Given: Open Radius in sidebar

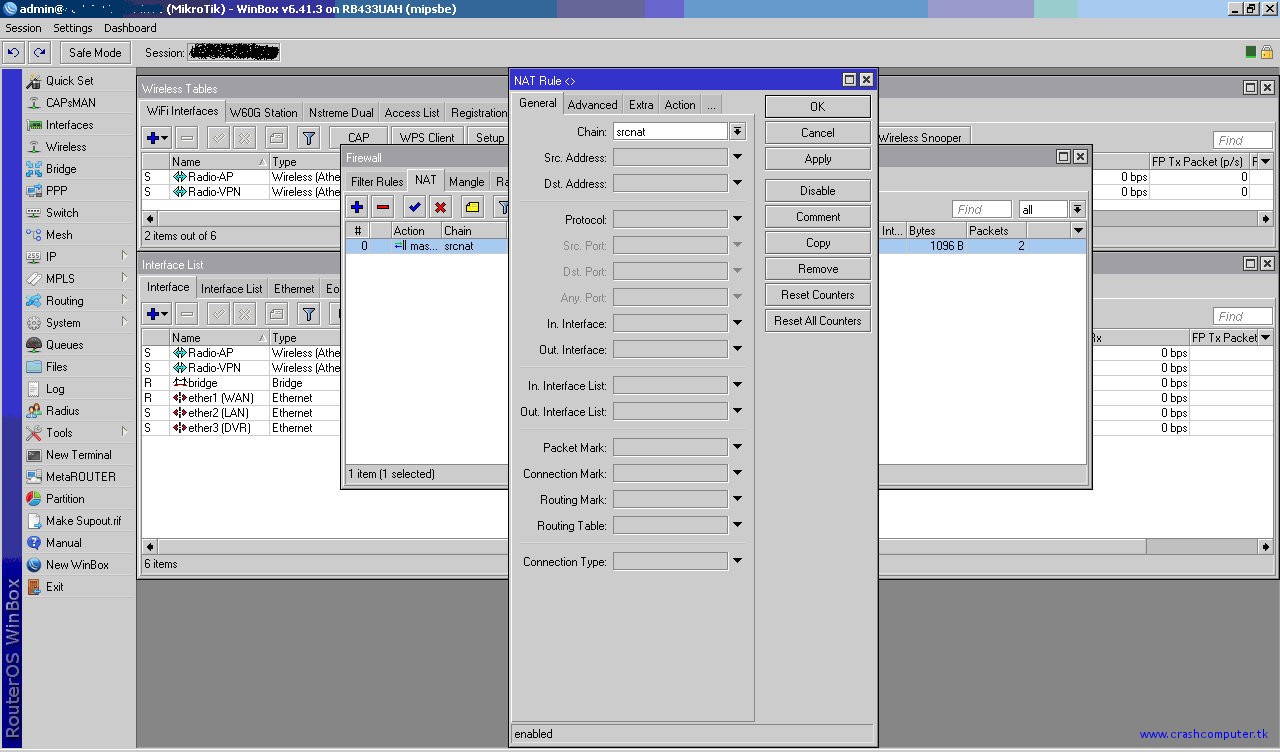Looking at the screenshot, I should point(62,411).
